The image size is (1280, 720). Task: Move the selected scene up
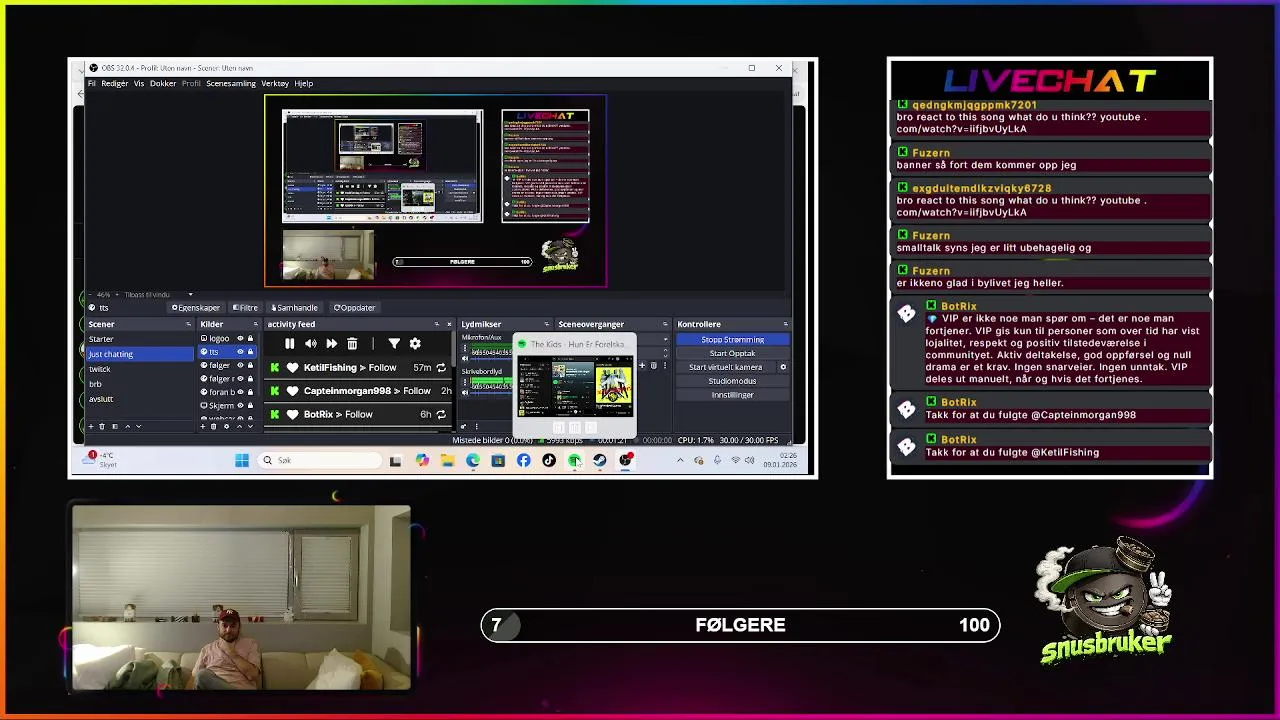coord(127,426)
